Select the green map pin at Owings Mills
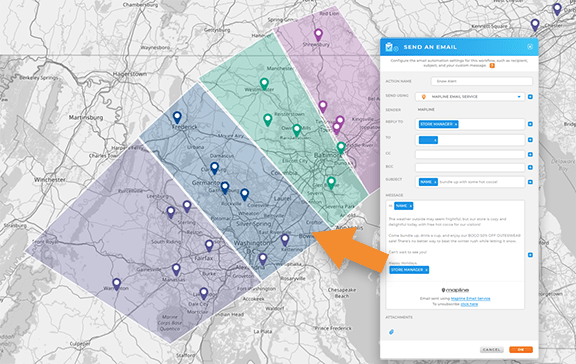The width and height of the screenshot is (576, 364). 297,130
